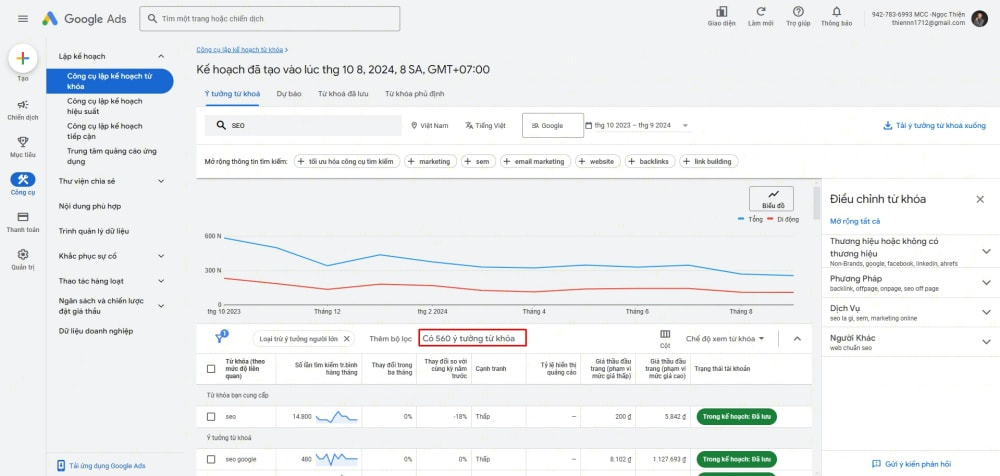Click Tải ý tưởng từ khóa xuống
This screenshot has height=476, width=1000.
tap(934, 126)
